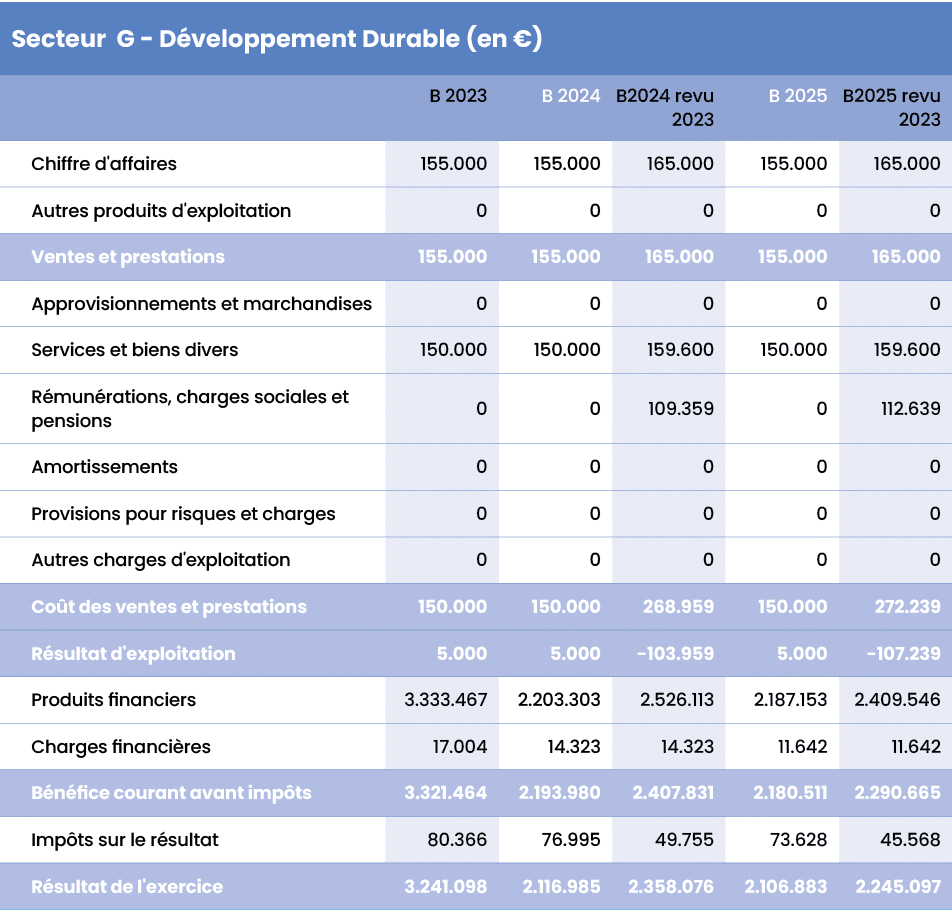Click the 155.000 Chiffre d'affaires B 2023 cell
Viewport: 952px width, 920px height.
pos(455,163)
